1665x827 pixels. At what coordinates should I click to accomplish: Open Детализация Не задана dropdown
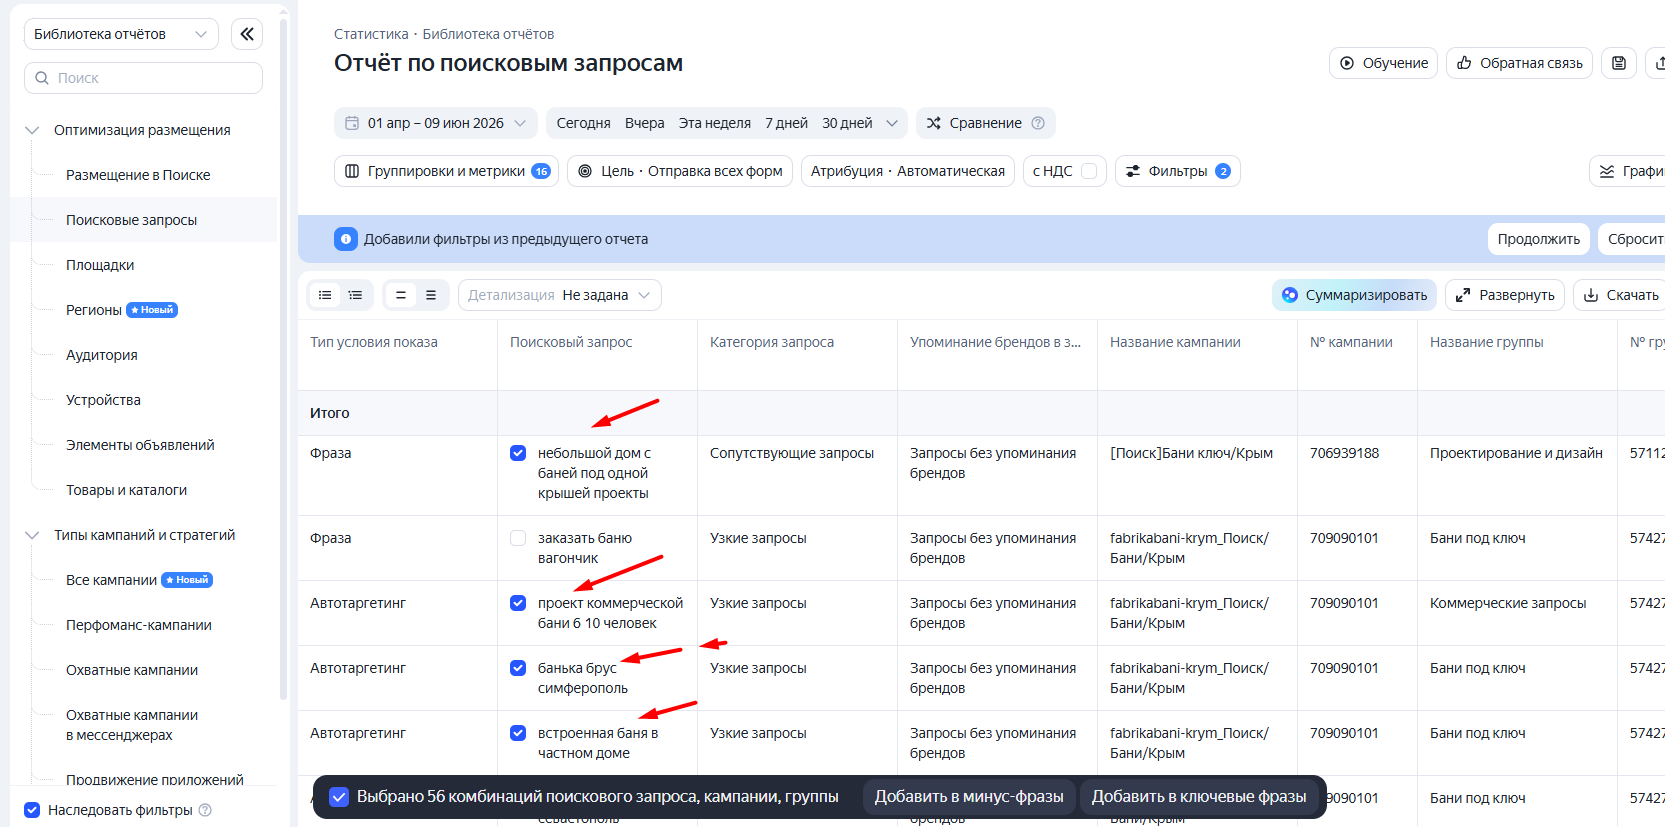point(560,295)
